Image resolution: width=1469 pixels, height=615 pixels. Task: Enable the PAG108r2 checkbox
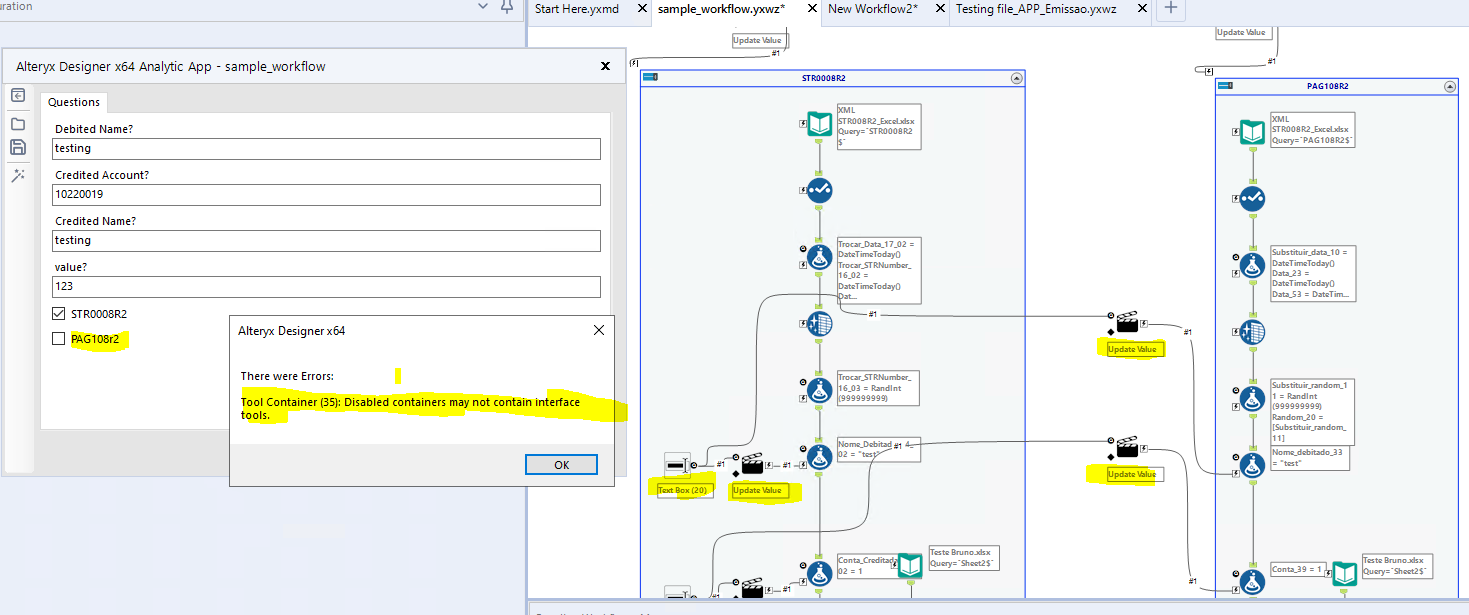pyautogui.click(x=58, y=338)
